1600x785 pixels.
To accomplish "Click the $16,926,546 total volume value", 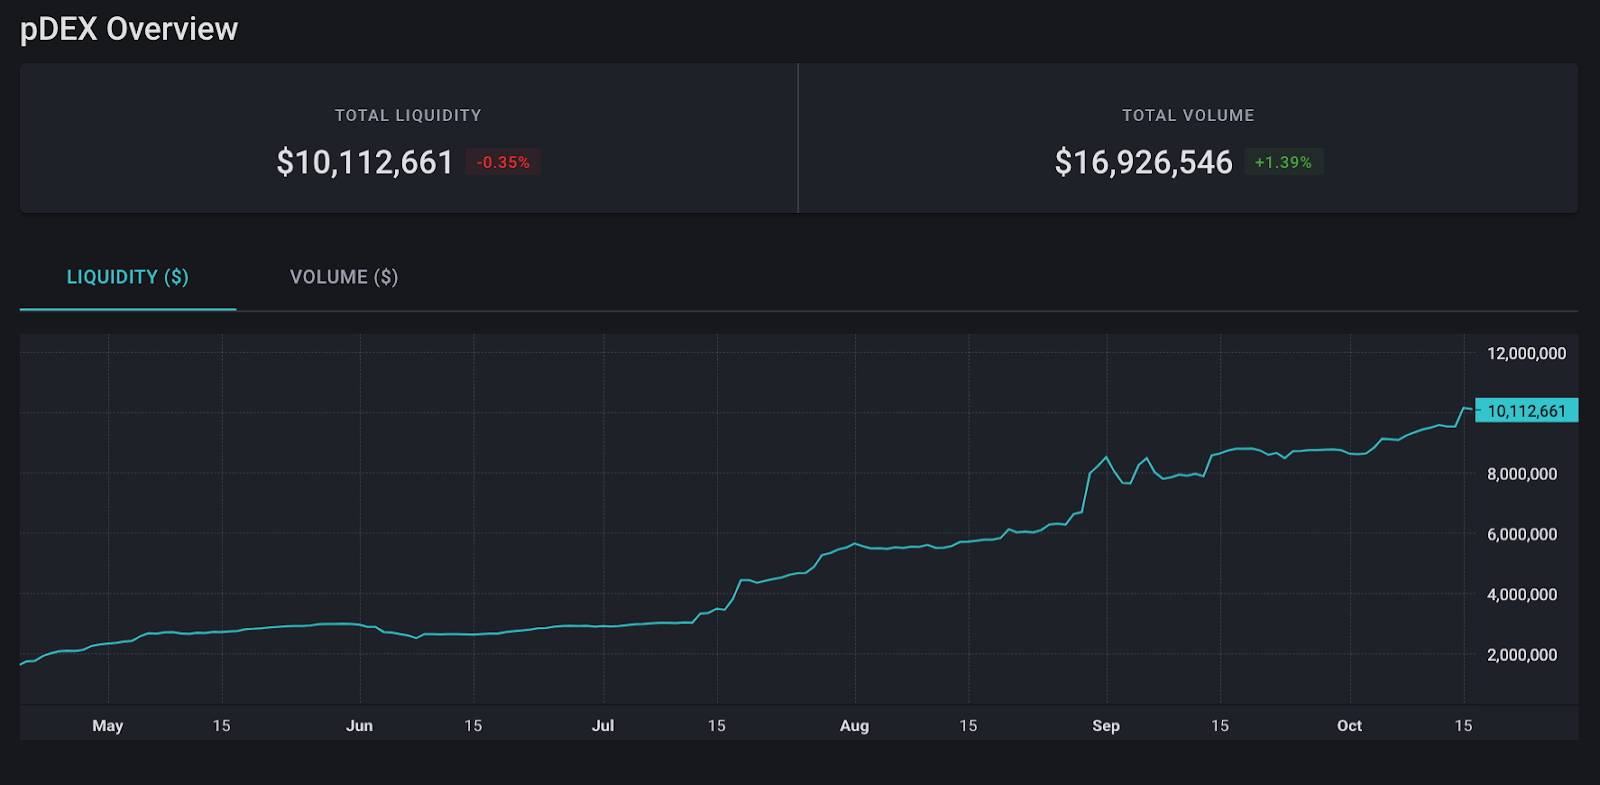I will (1143, 162).
